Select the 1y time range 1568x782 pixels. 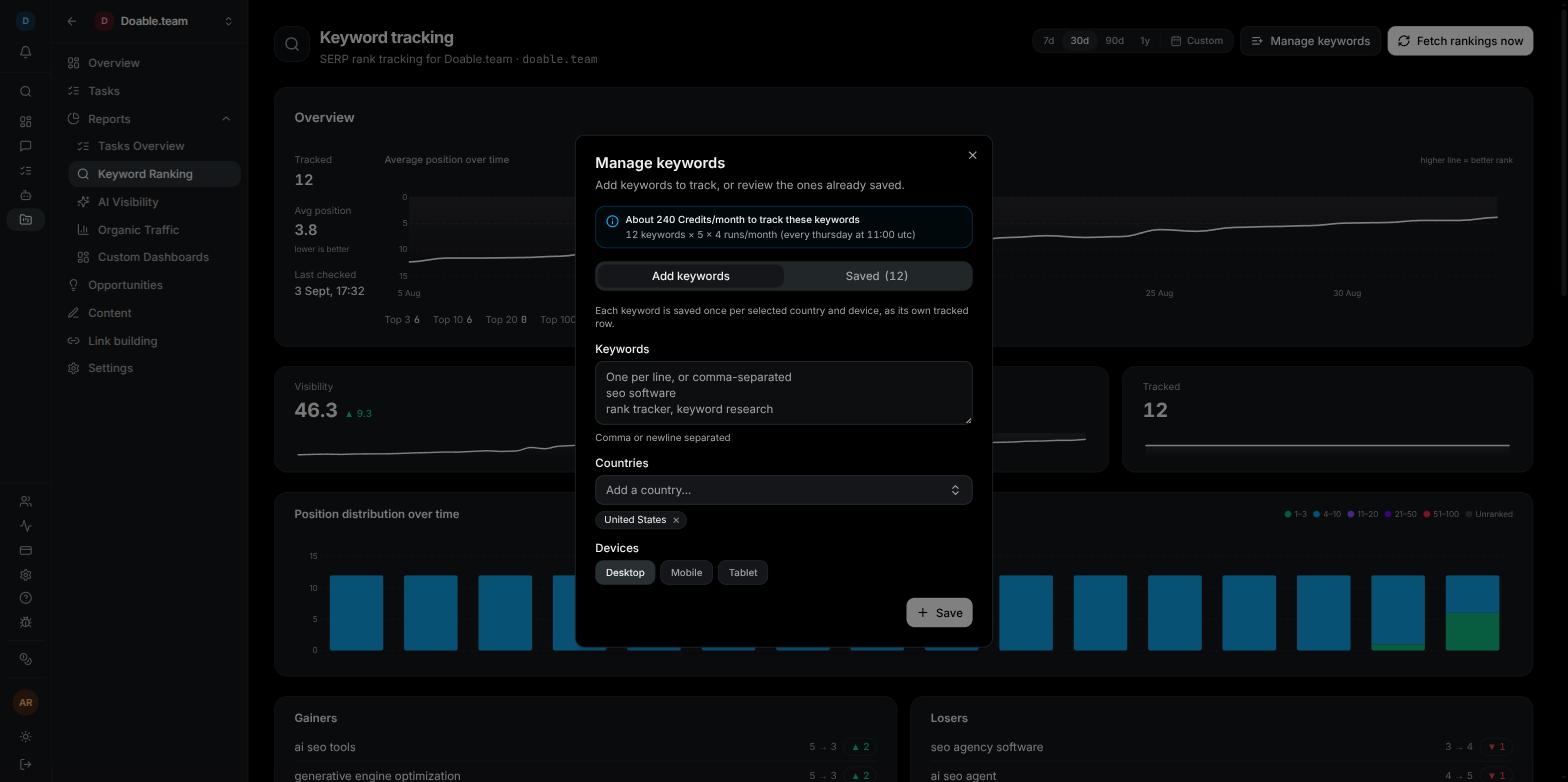[1145, 41]
